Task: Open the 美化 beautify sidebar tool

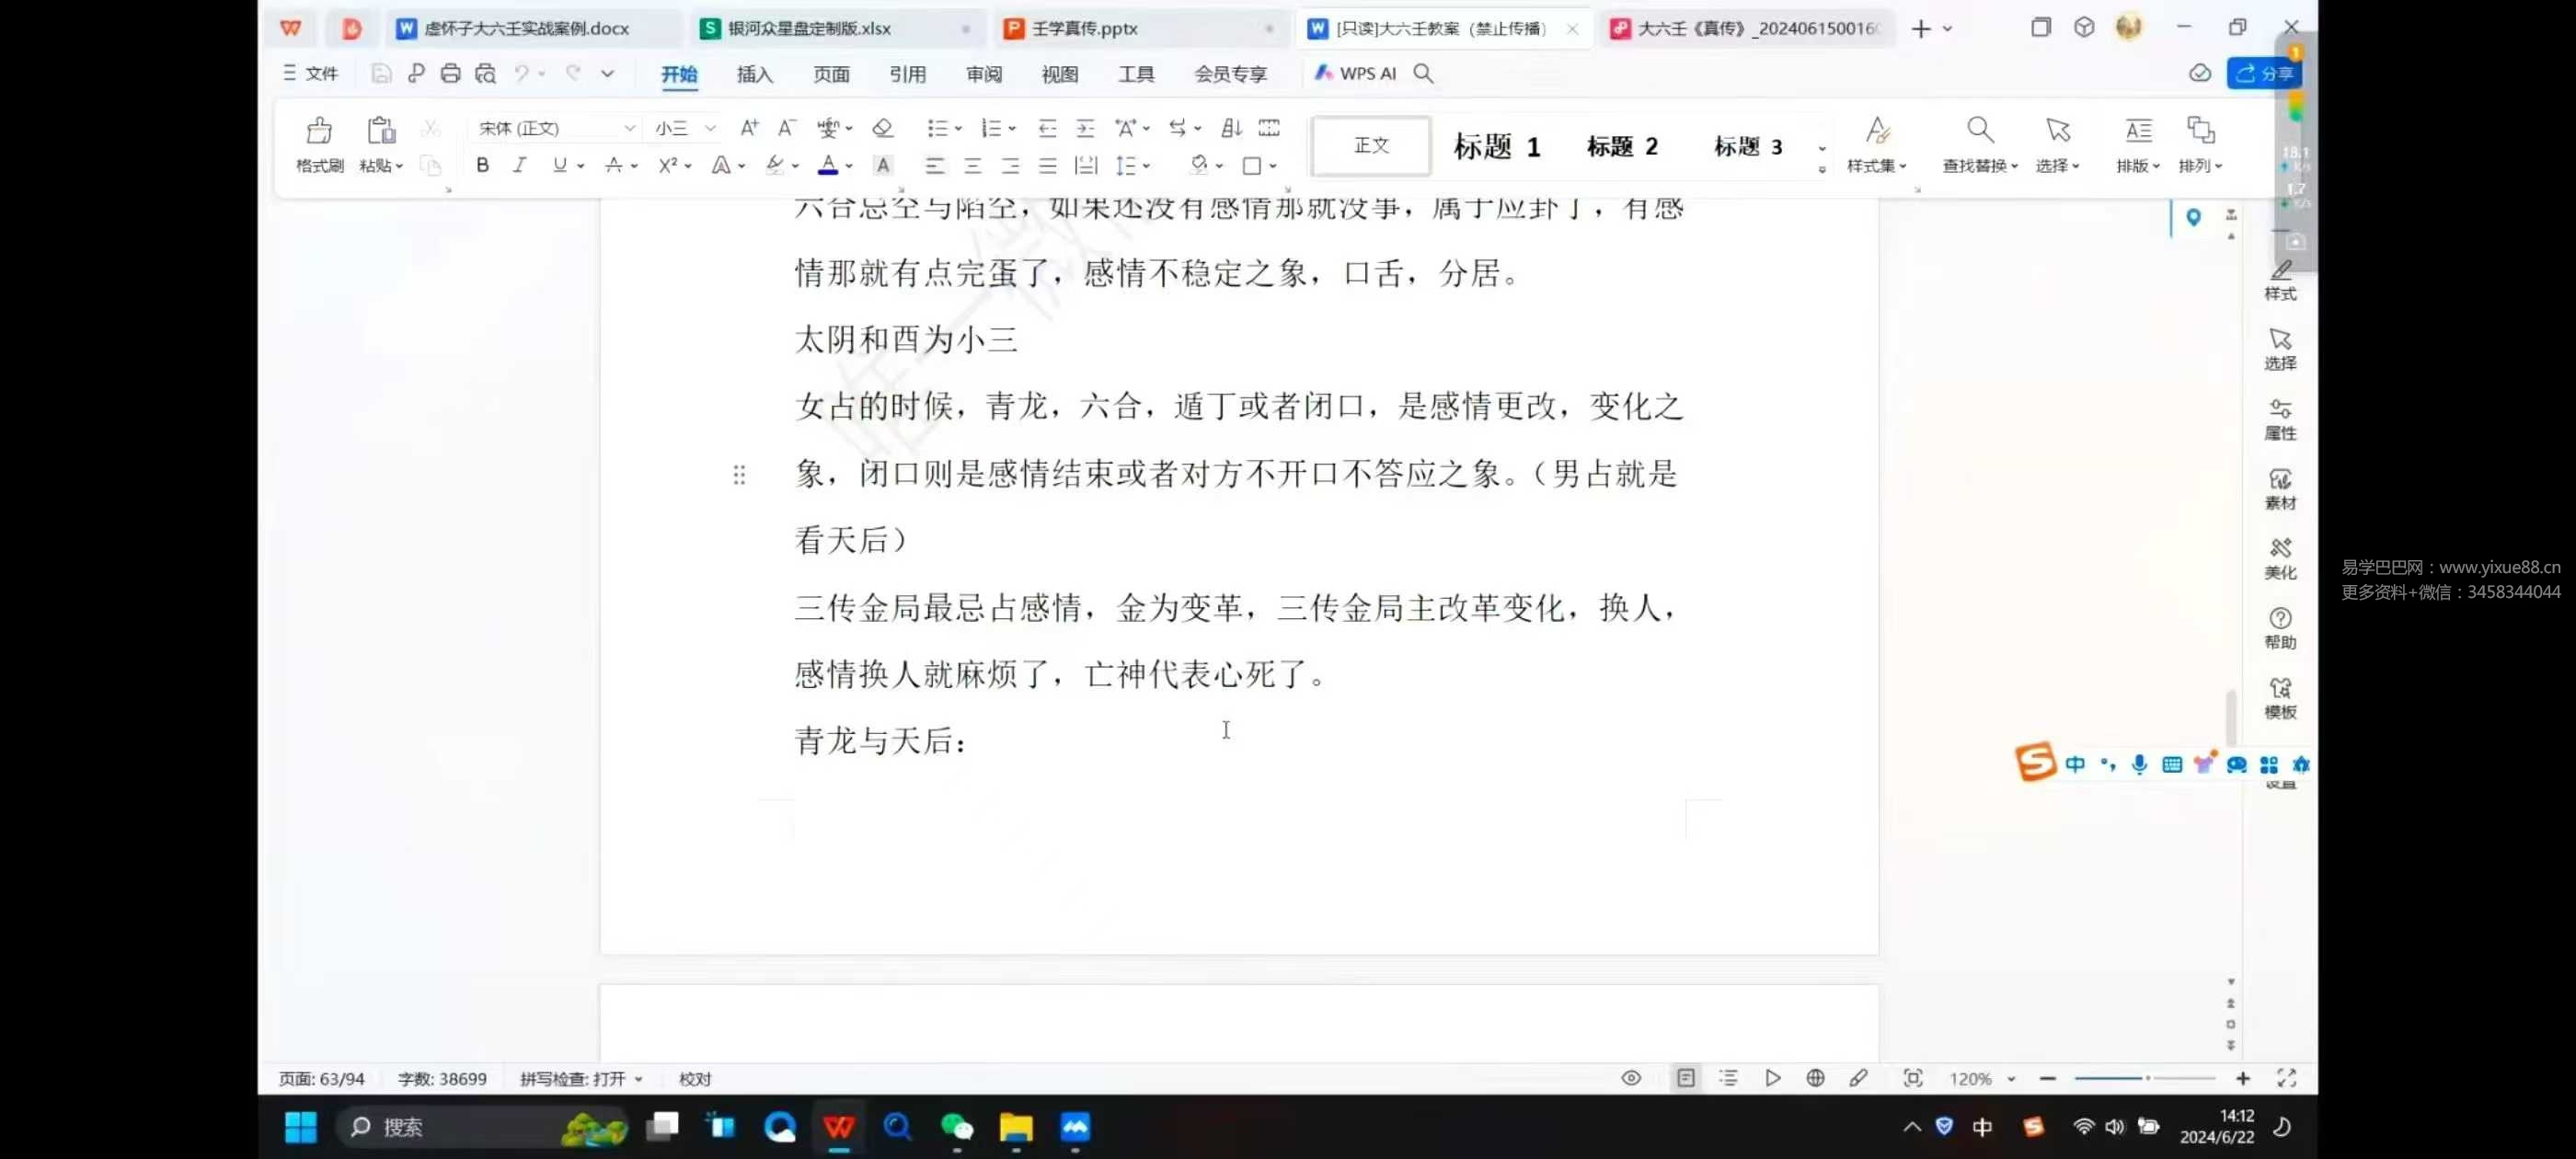Action: pos(2279,558)
